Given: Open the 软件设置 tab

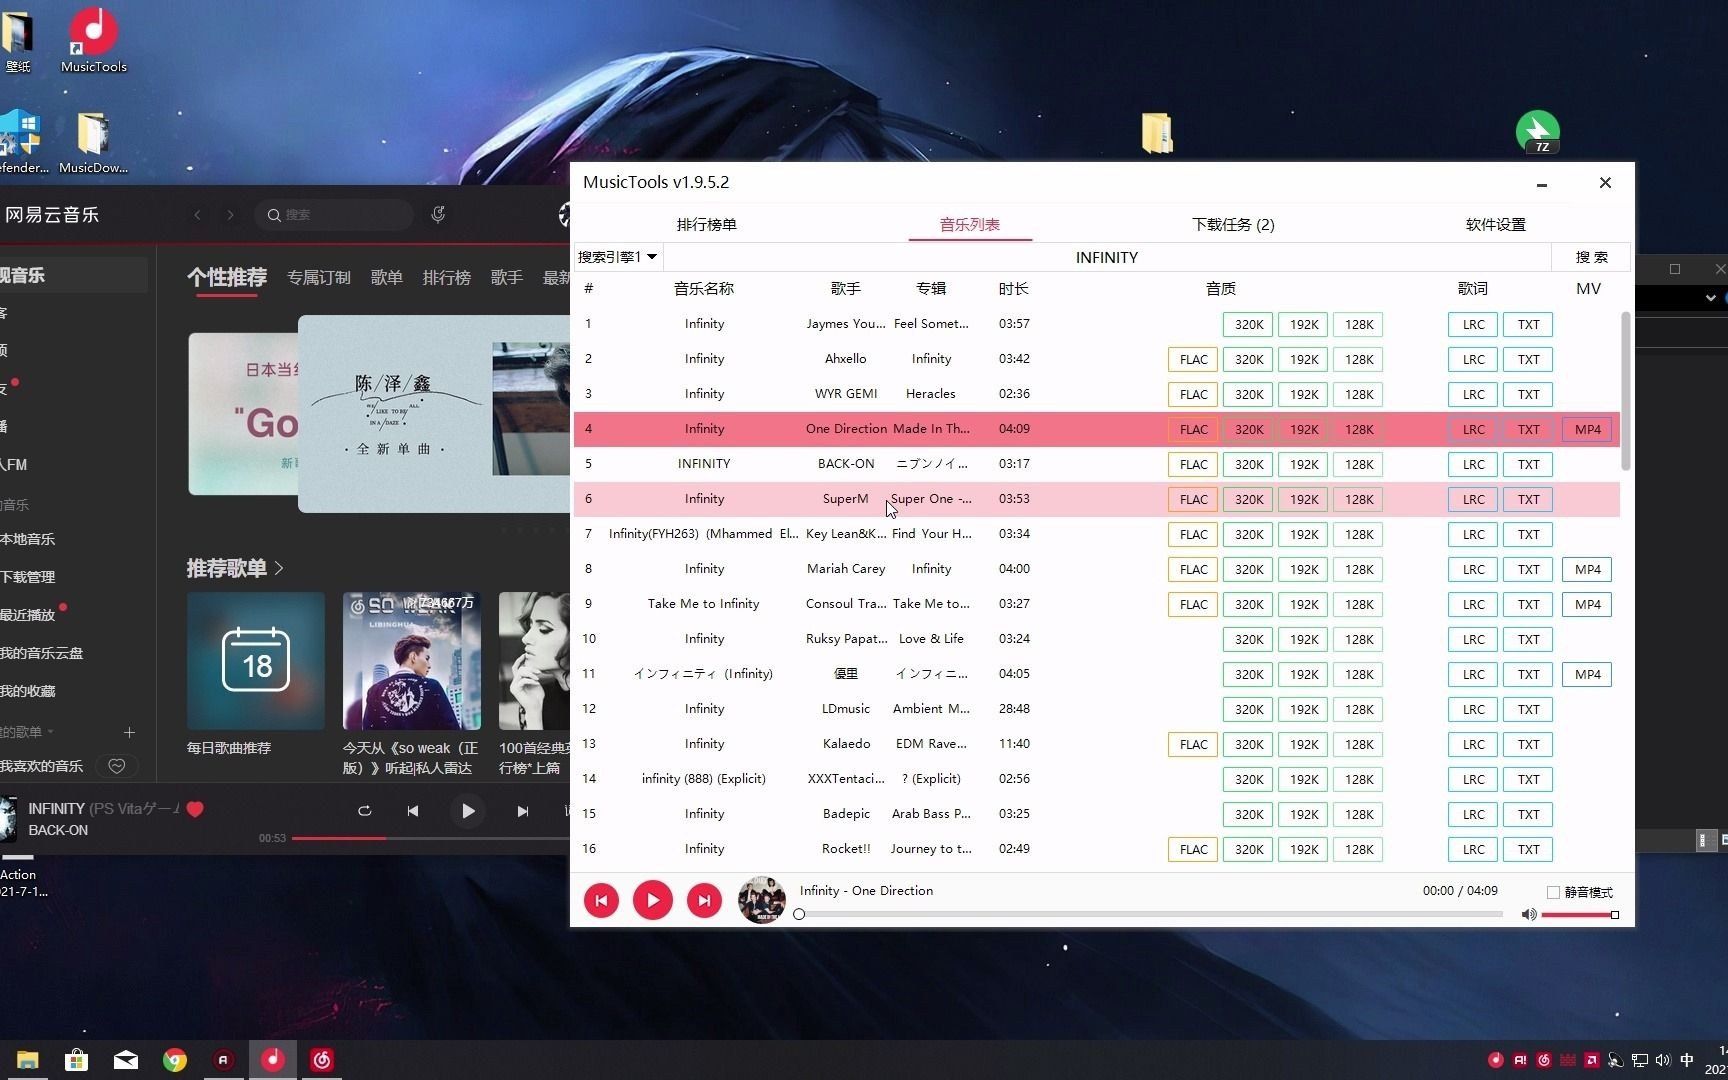Looking at the screenshot, I should (1495, 224).
